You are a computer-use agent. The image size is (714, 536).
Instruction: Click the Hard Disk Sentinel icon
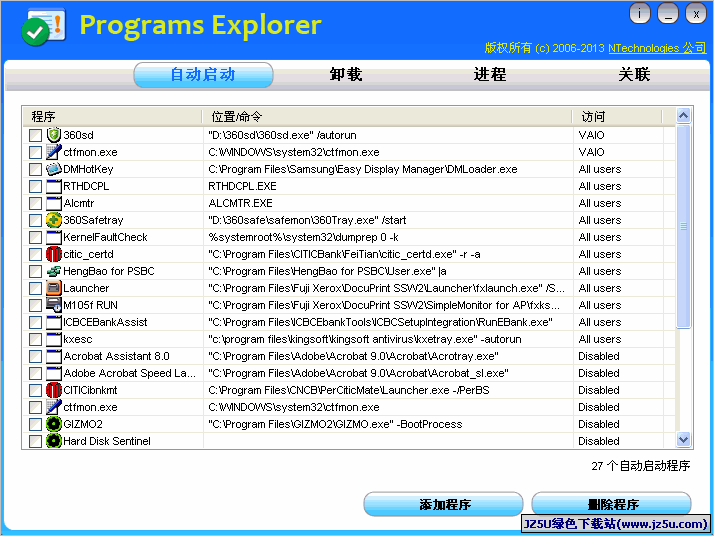[54, 441]
